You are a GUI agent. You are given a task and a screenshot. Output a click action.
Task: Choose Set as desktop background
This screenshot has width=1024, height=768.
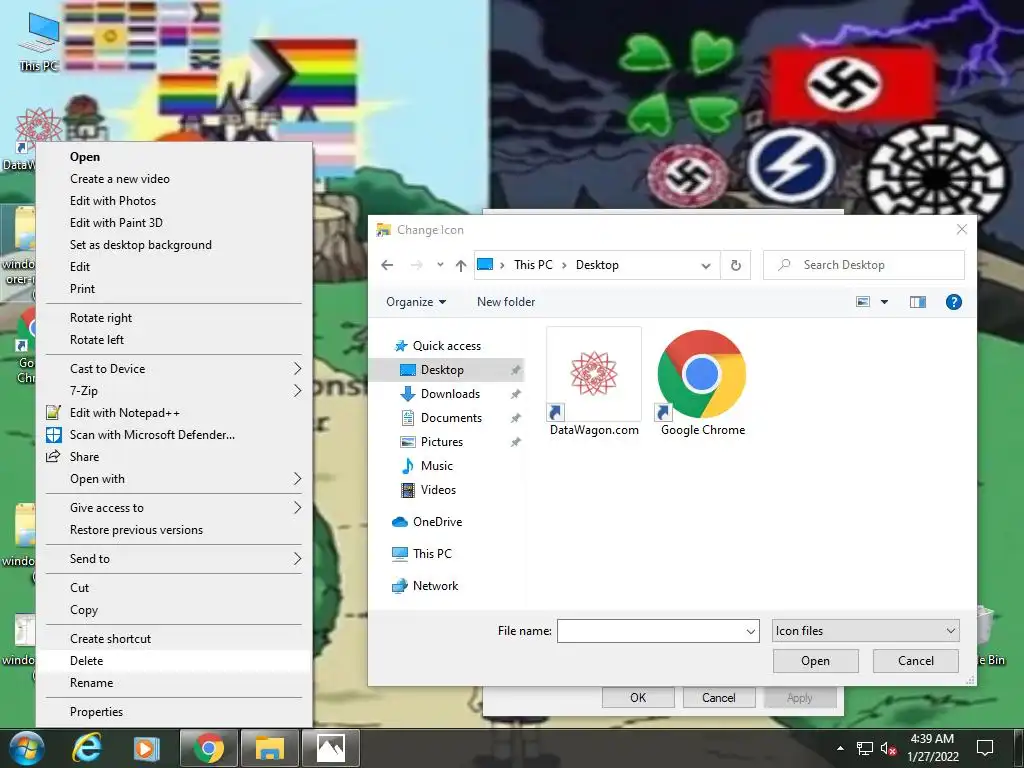tap(175, 245)
